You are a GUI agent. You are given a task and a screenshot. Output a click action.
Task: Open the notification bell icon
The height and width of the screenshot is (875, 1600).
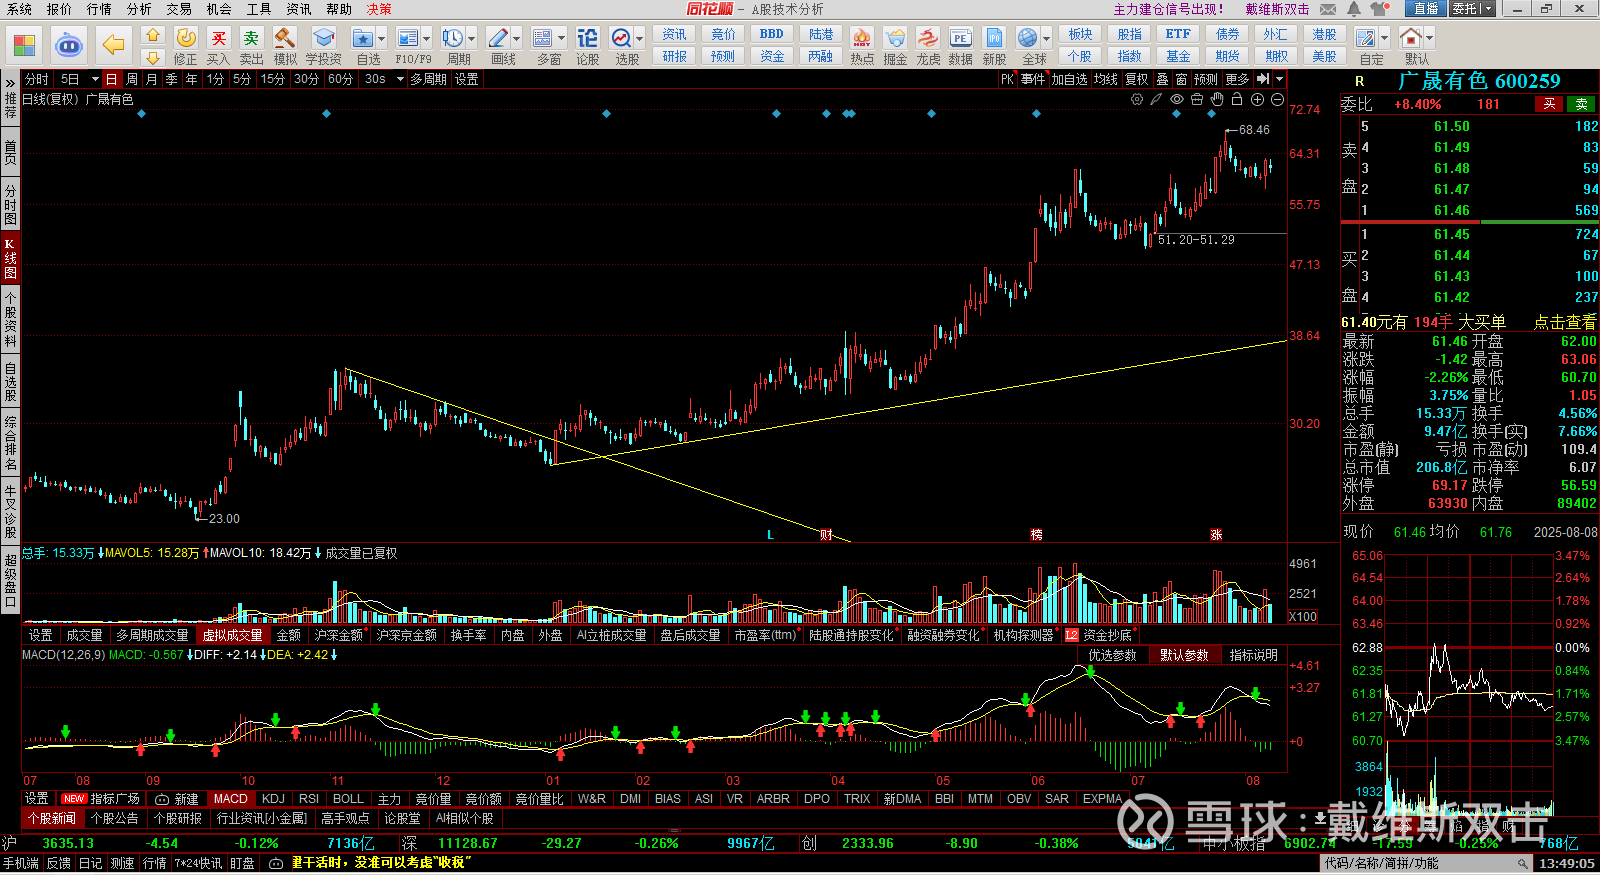pyautogui.click(x=1354, y=9)
